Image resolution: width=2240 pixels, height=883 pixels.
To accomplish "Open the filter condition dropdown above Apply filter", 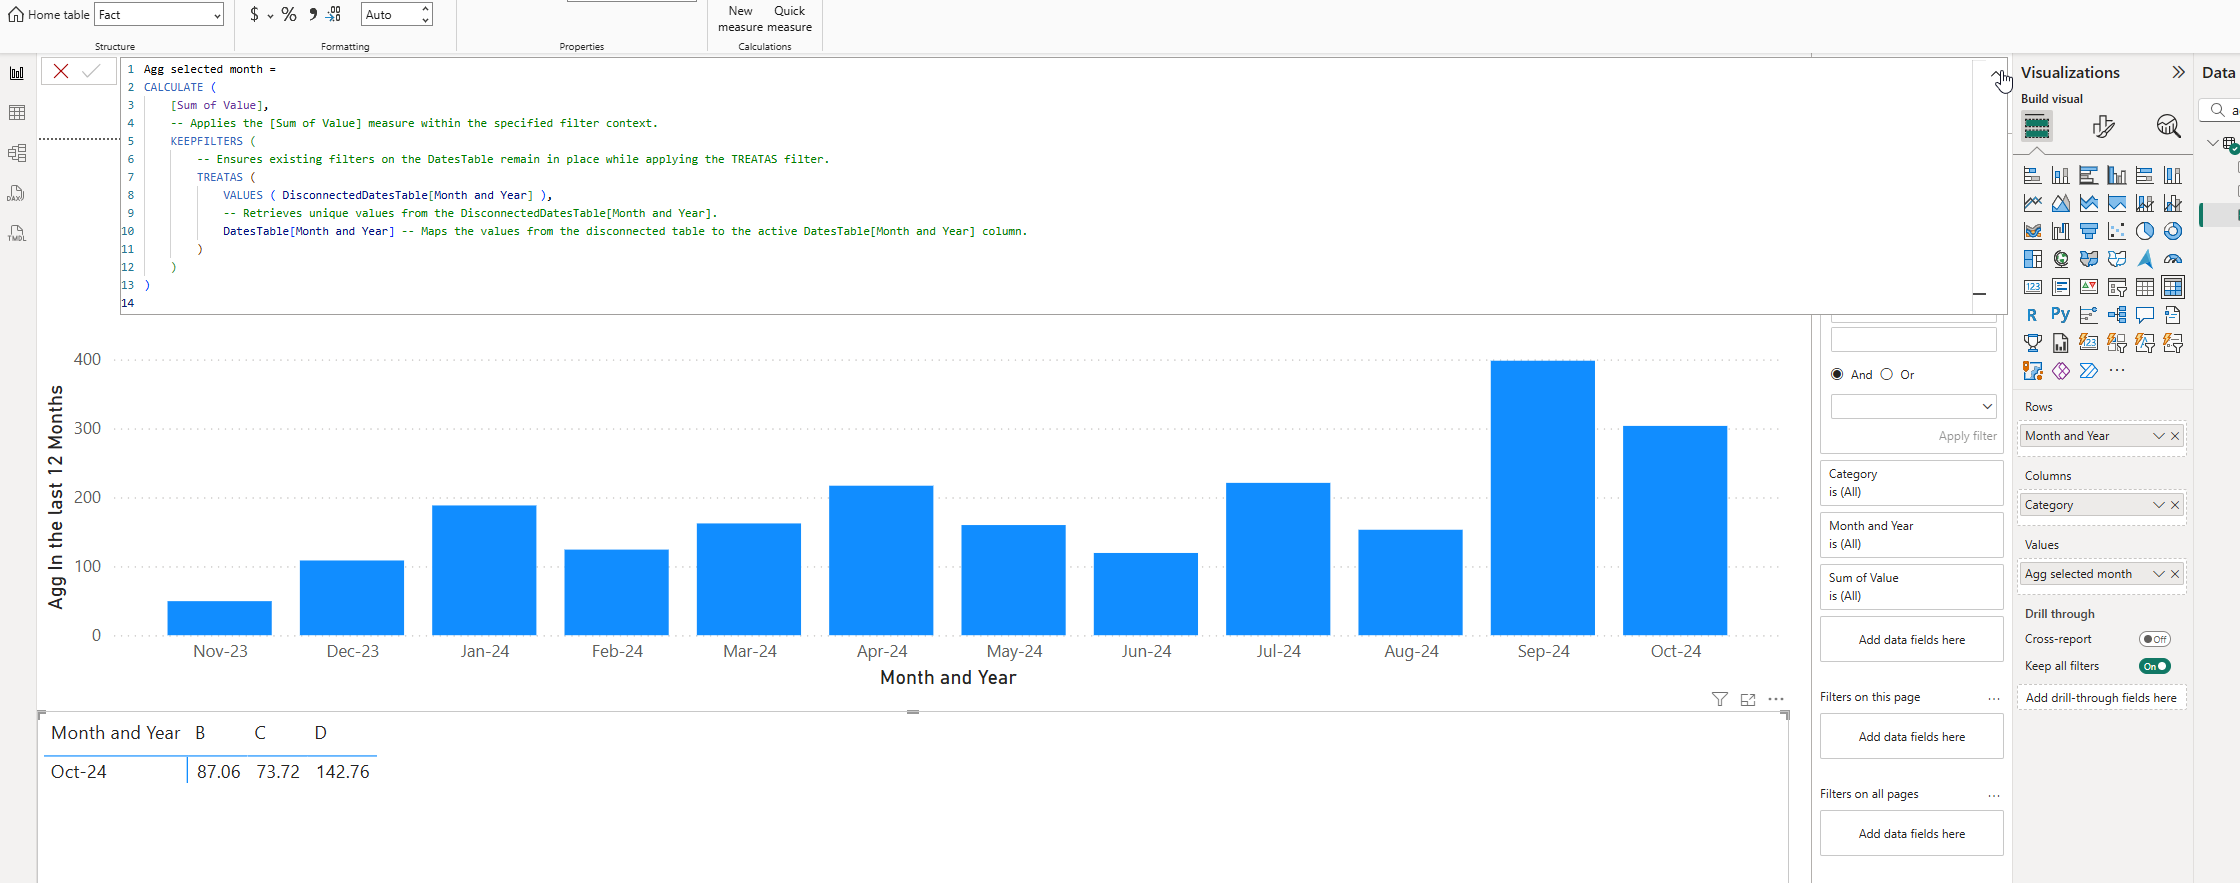I will tap(1913, 406).
